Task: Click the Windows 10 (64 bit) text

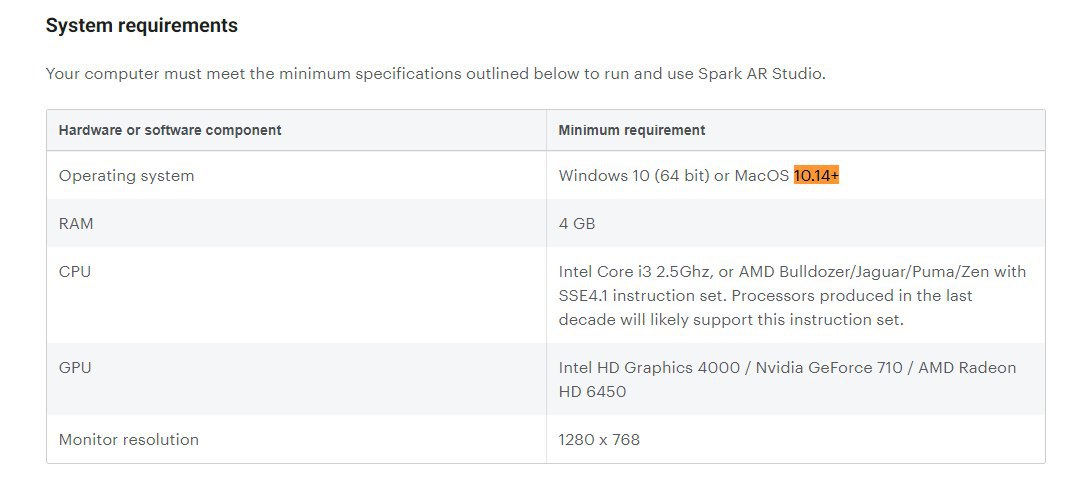Action: (634, 176)
